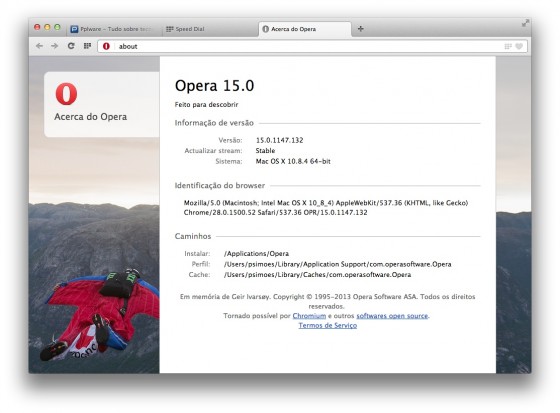Click the copyright notice about Geir Ivarsøy

pos(327,301)
